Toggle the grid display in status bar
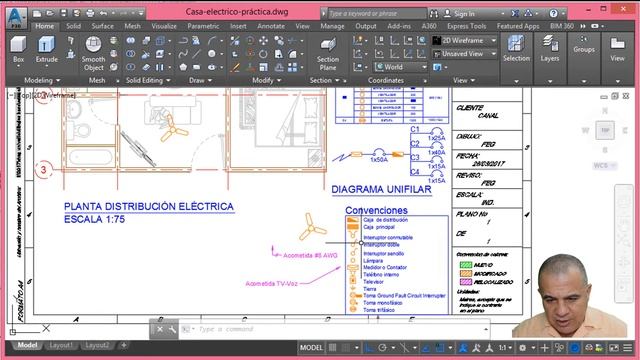 [x=333, y=348]
